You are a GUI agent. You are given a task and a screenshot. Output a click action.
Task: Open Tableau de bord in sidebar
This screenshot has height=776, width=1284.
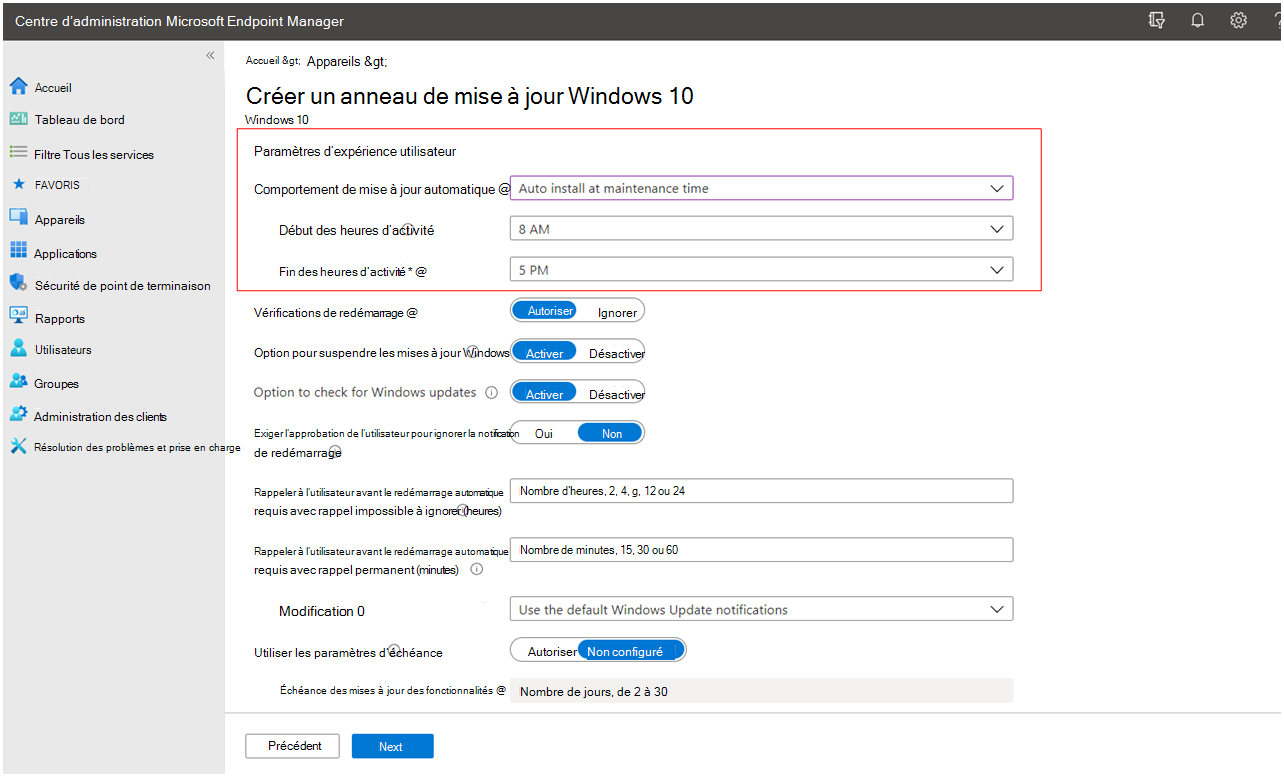[80, 120]
